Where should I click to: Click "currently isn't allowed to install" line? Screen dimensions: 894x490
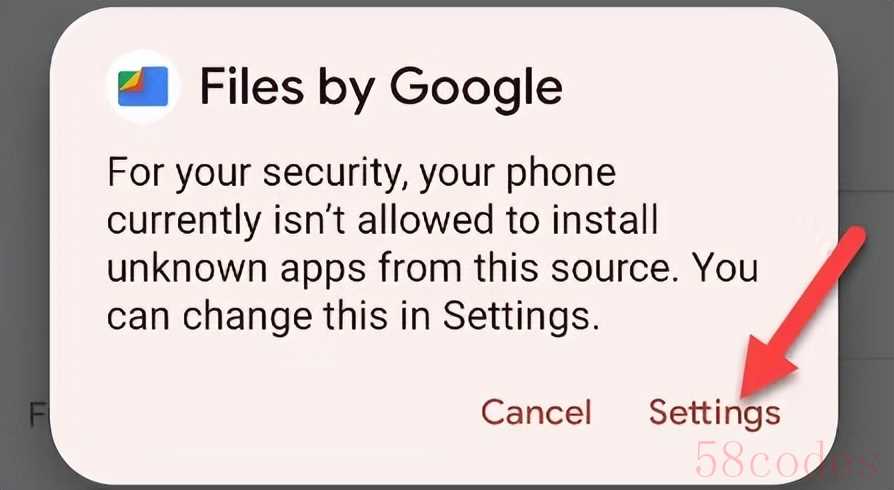click(383, 220)
